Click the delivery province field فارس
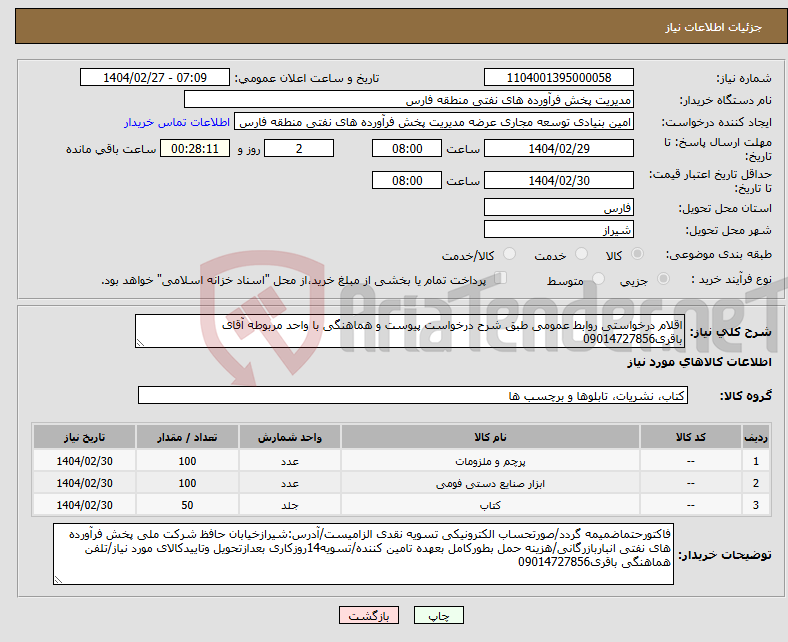Screen dimensions: 788x642 coord(558,207)
